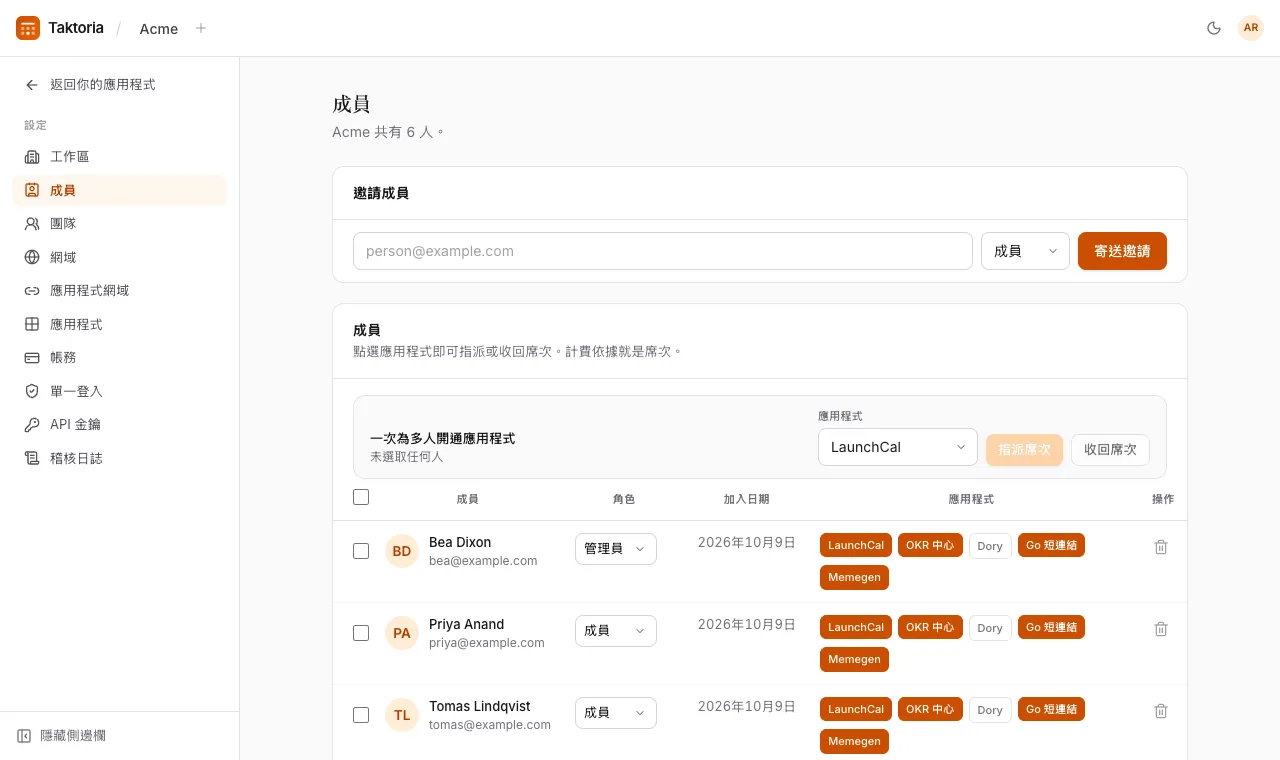Remove Tomas Lindqvist with trash icon

1161,711
